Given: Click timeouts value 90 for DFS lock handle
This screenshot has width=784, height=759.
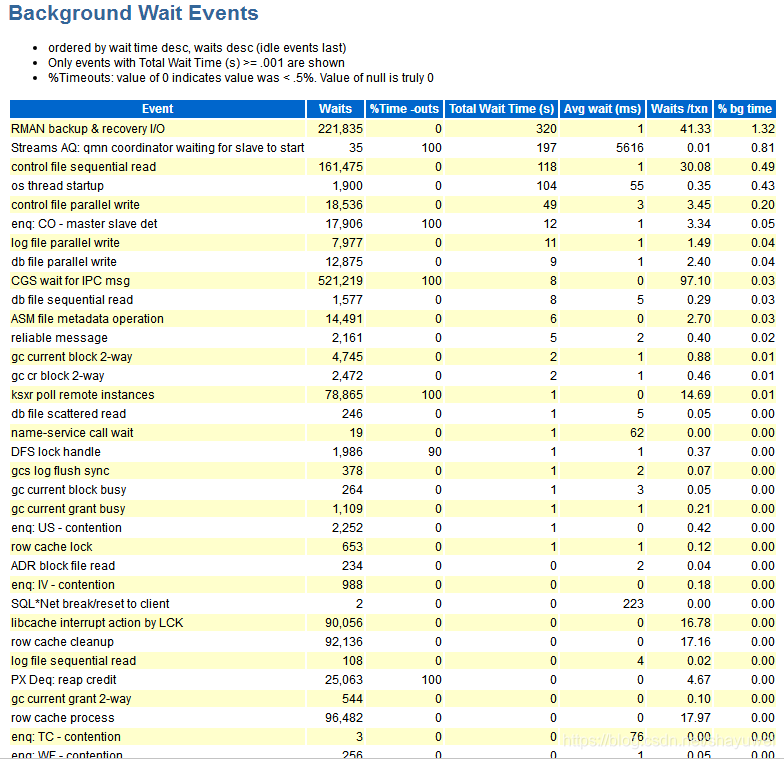Looking at the screenshot, I should tap(434, 452).
